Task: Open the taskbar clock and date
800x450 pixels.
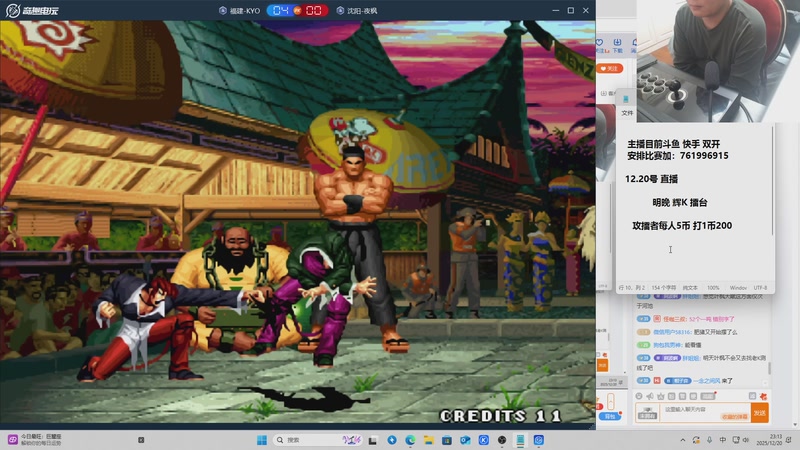Action: point(769,440)
